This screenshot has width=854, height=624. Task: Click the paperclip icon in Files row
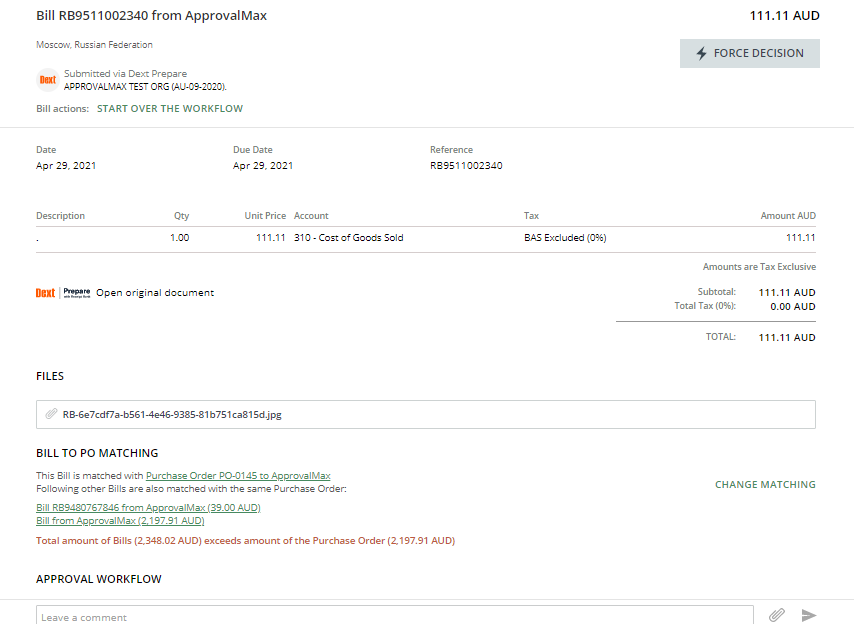51,414
